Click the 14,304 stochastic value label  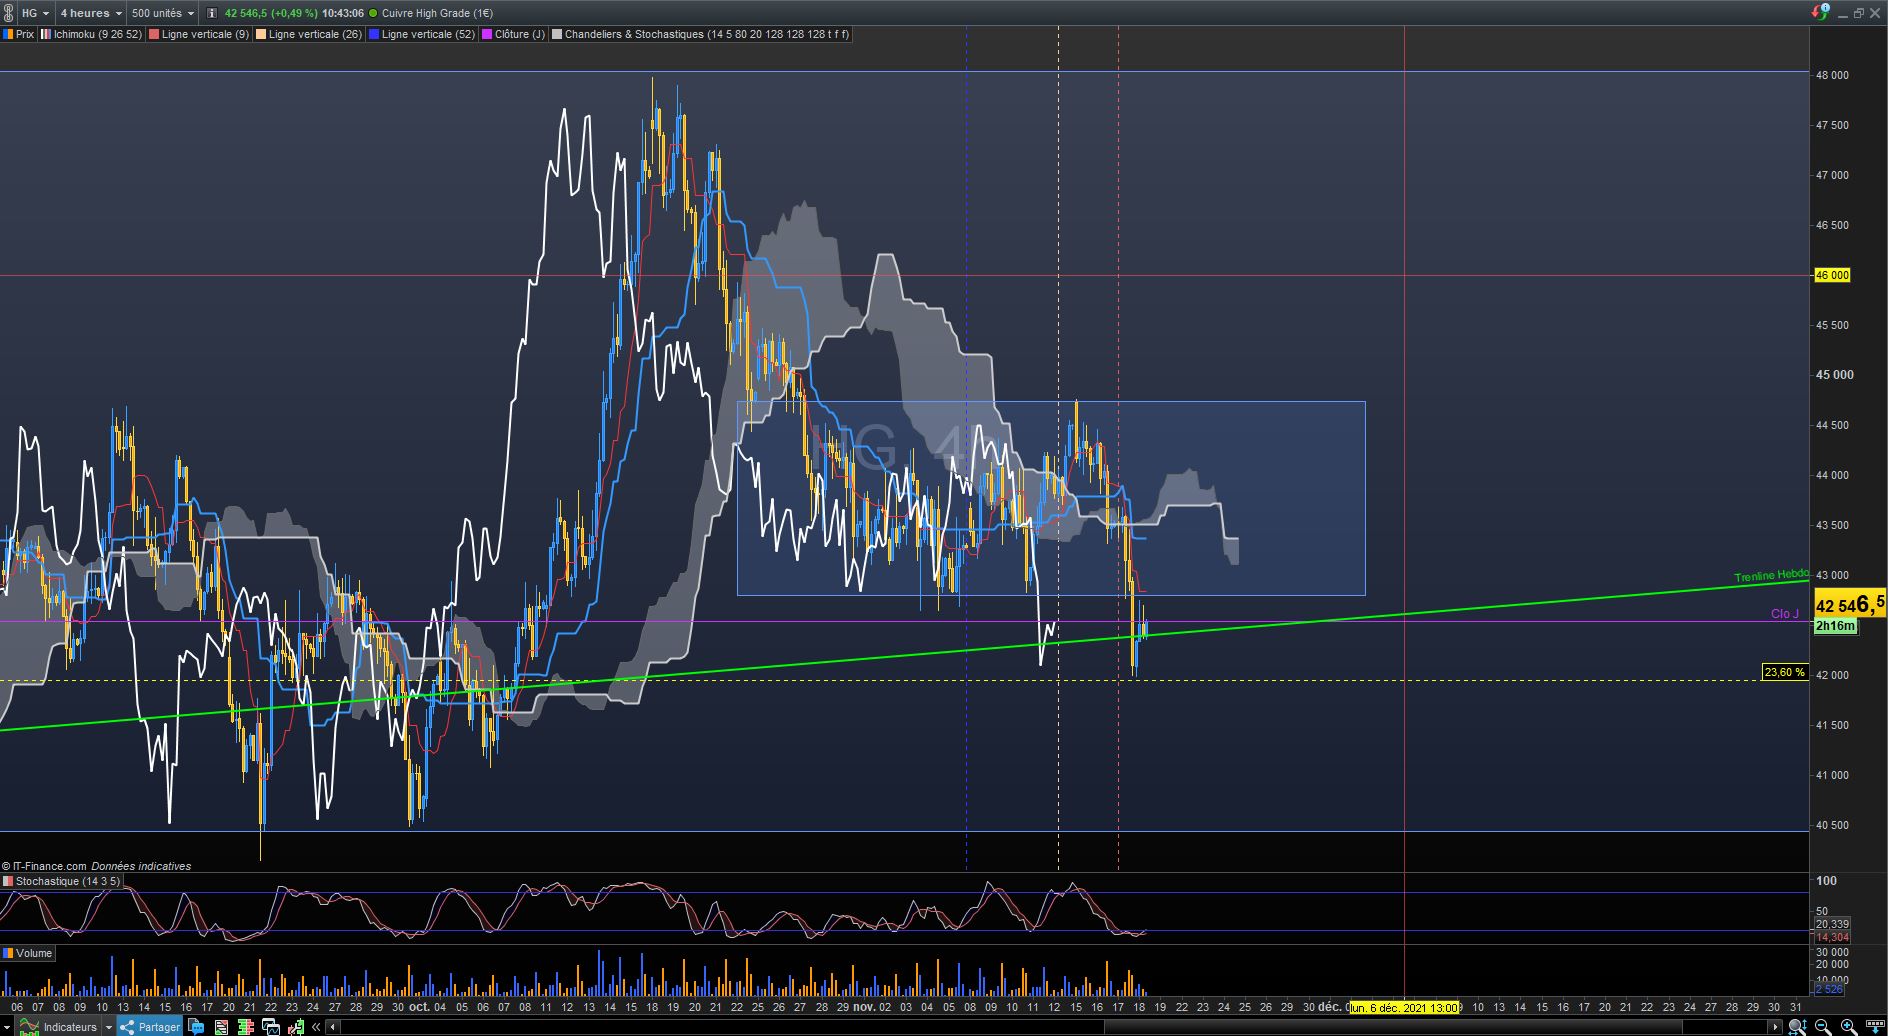[x=1832, y=937]
